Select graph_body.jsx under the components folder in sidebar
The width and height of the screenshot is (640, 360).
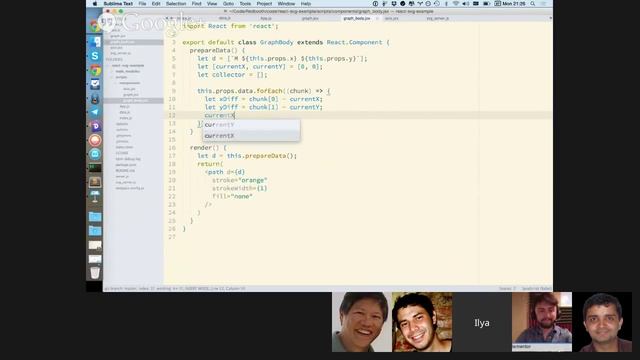135,100
